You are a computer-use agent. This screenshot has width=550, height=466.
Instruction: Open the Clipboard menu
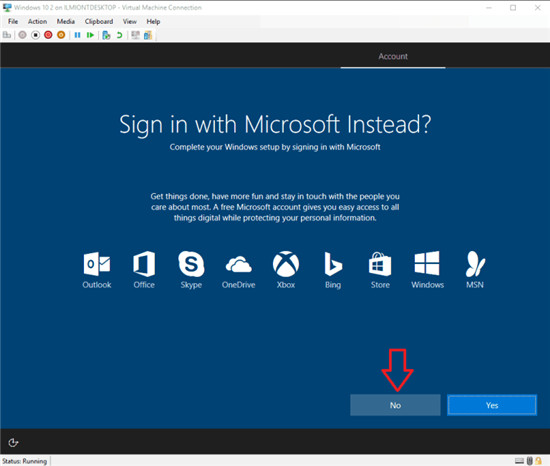pos(99,21)
